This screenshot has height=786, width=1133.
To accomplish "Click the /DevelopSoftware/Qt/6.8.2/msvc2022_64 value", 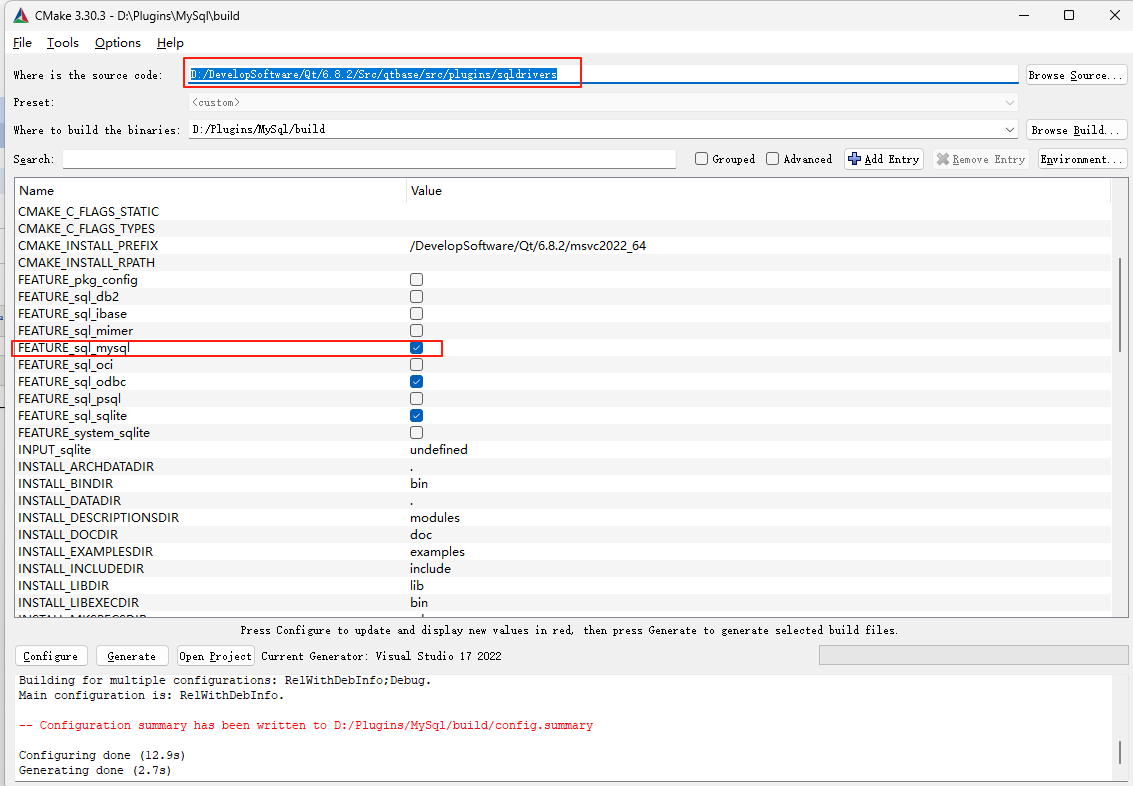I will [527, 246].
